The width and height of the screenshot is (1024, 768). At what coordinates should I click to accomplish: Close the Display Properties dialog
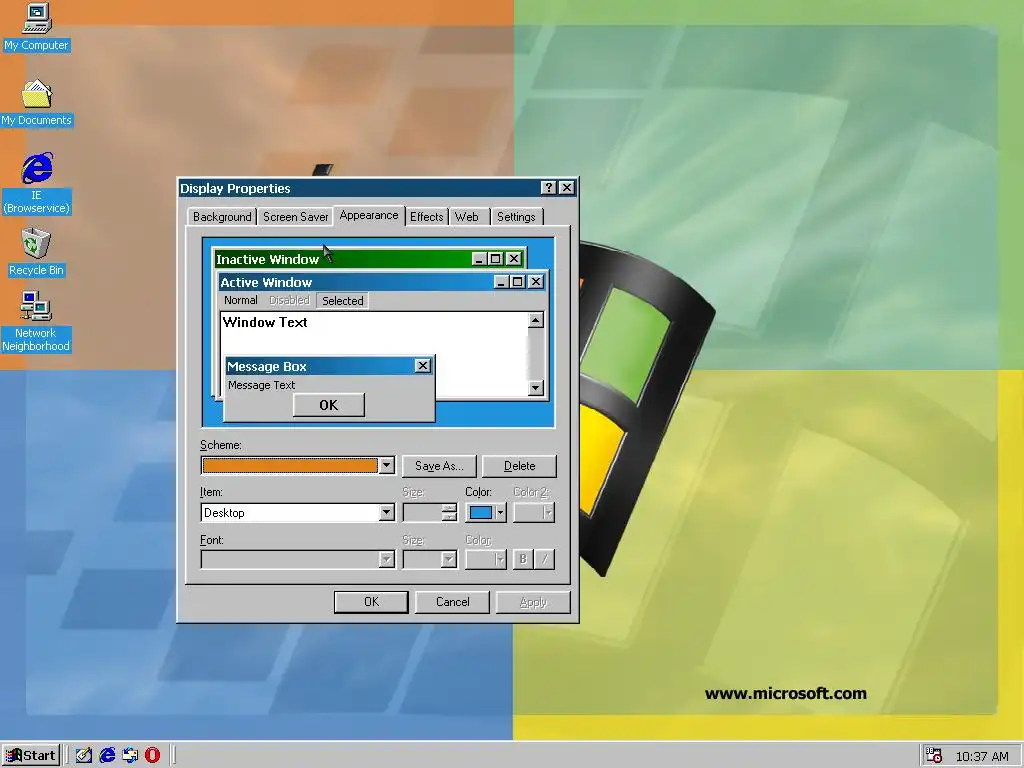[567, 188]
